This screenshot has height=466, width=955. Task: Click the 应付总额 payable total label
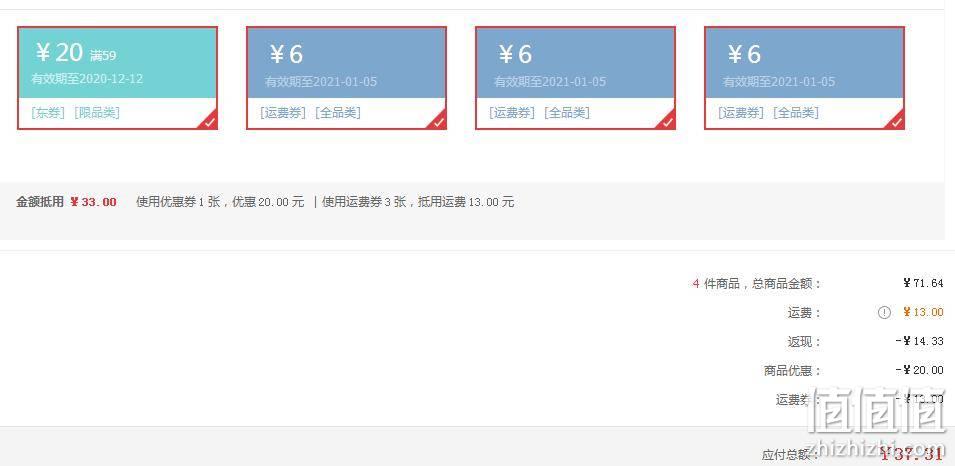coord(785,455)
